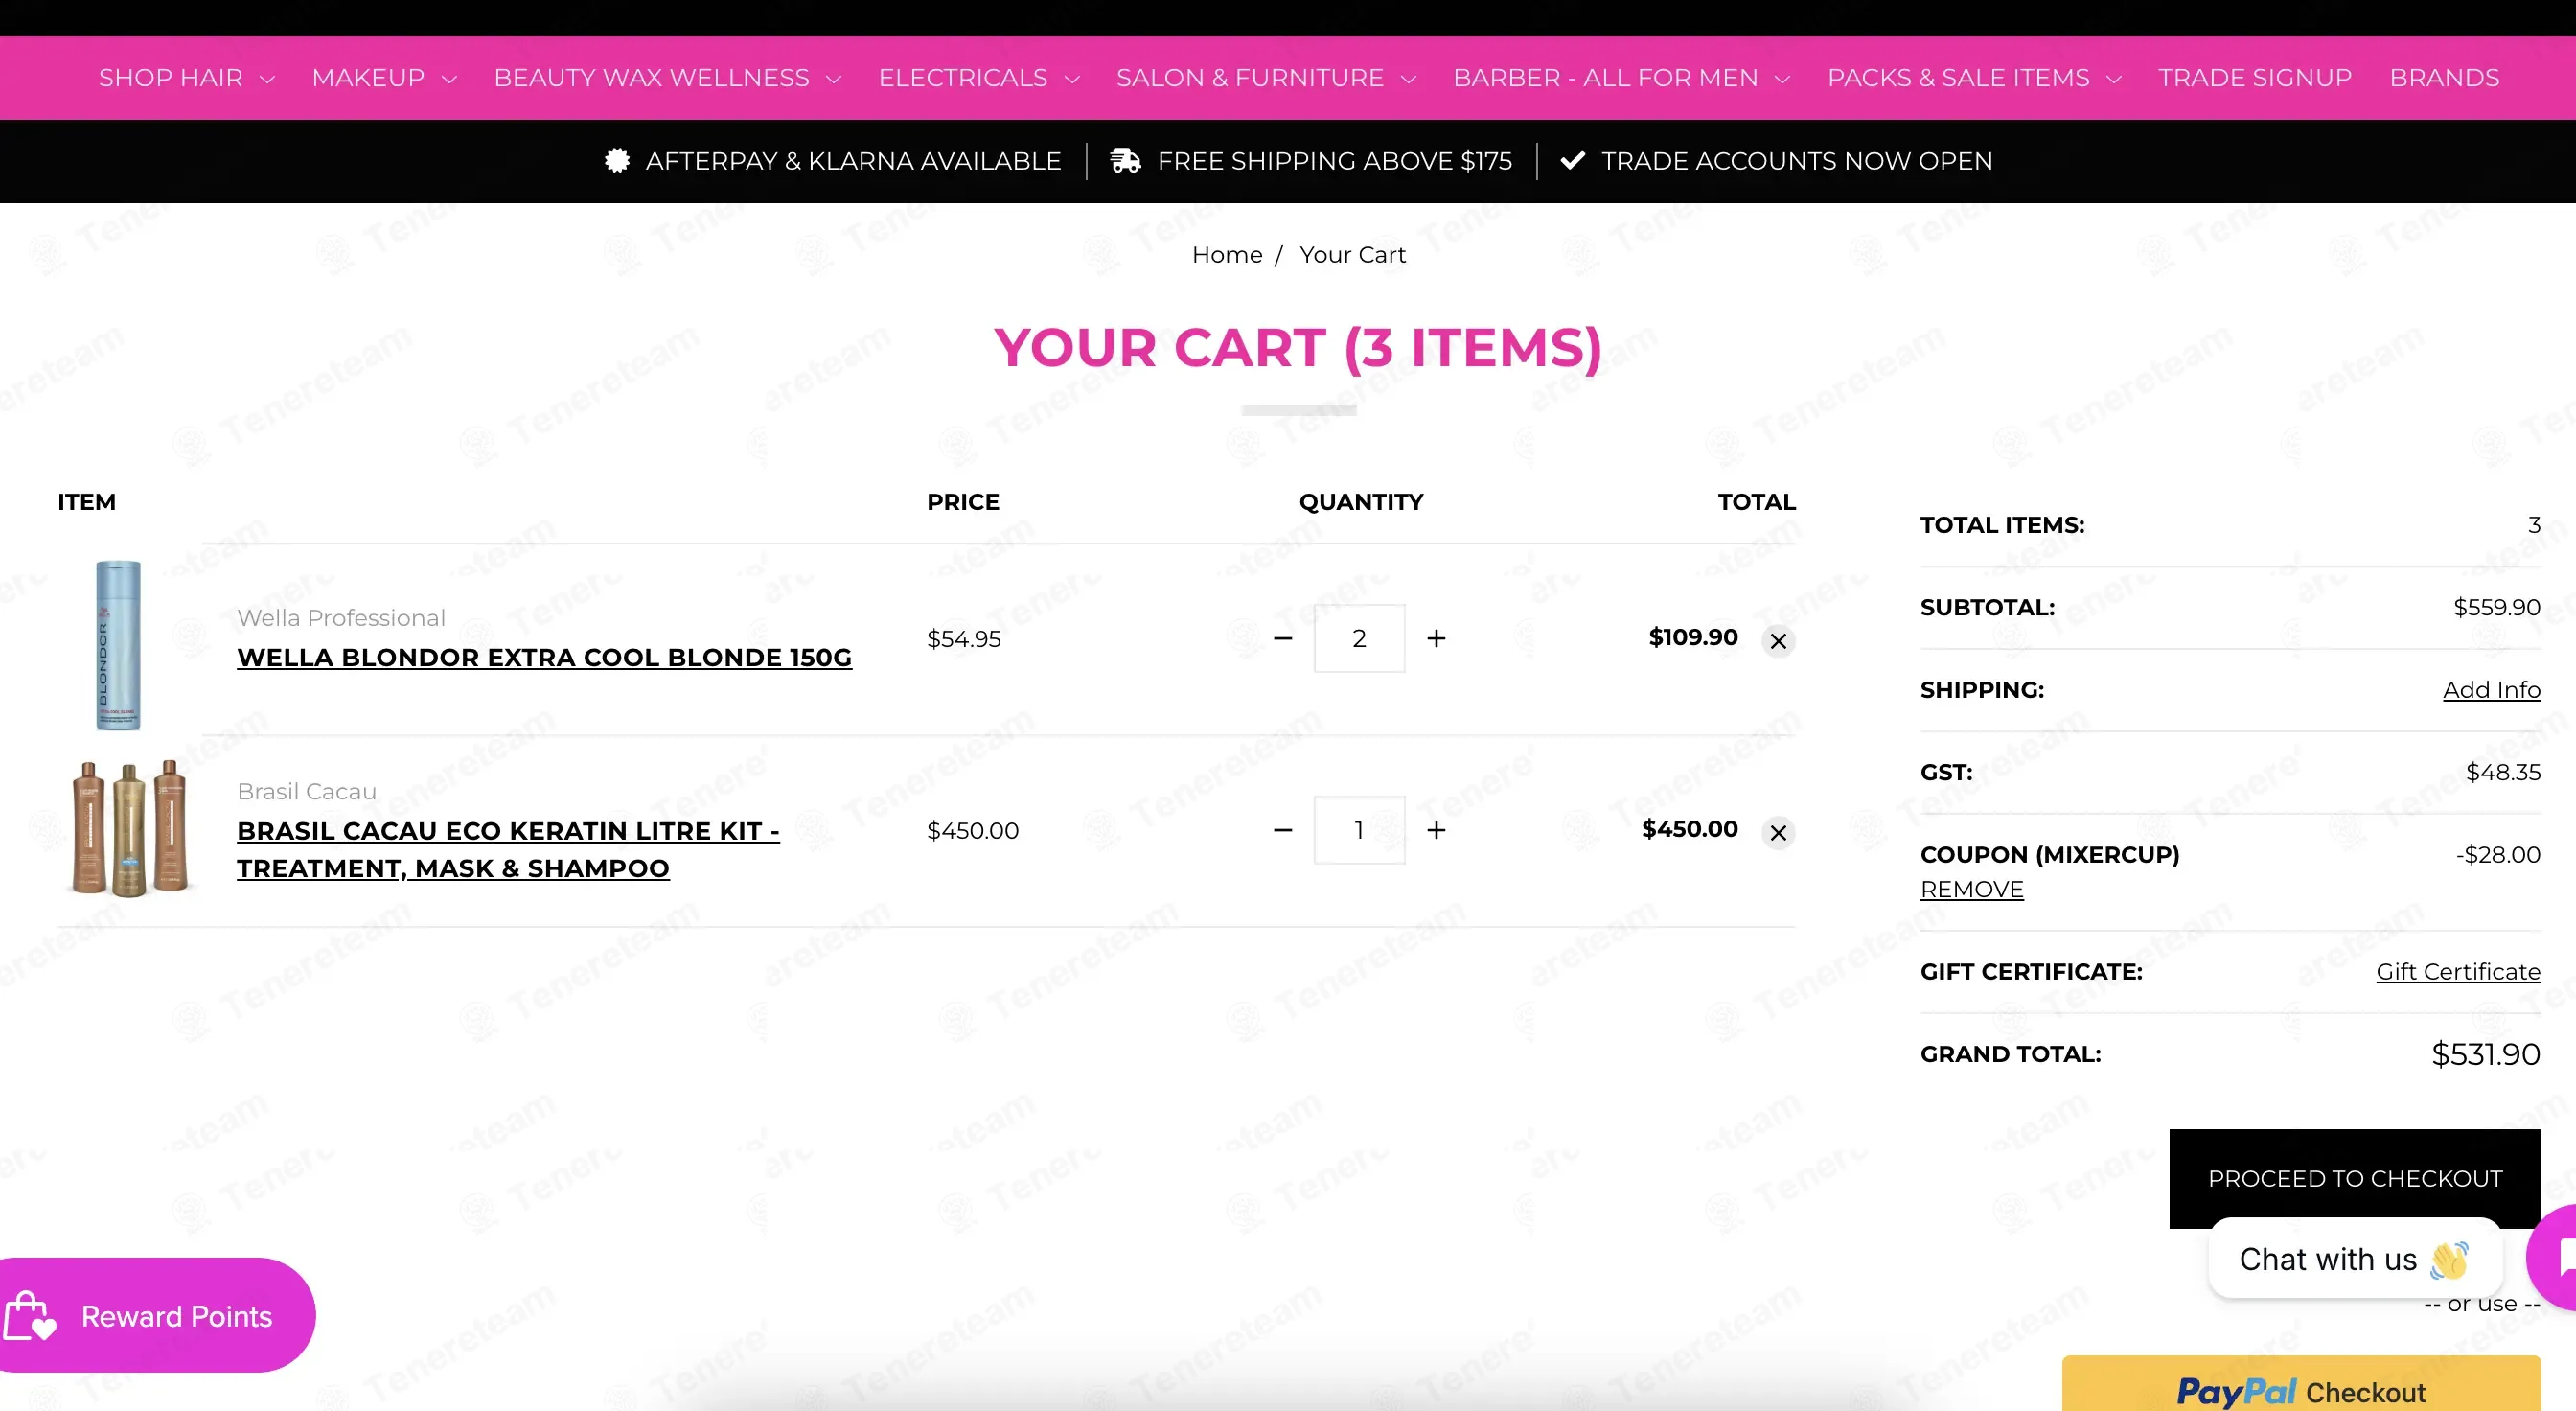Go to Trade Signup page
The width and height of the screenshot is (2576, 1411).
(x=2254, y=78)
